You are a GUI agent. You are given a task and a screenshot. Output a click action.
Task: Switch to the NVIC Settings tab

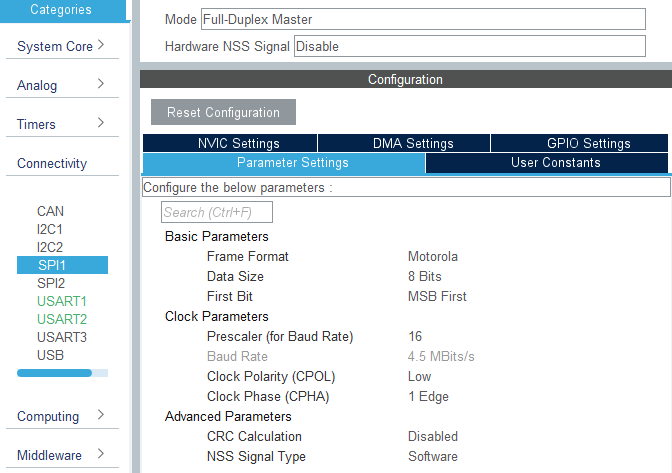pyautogui.click(x=230, y=144)
